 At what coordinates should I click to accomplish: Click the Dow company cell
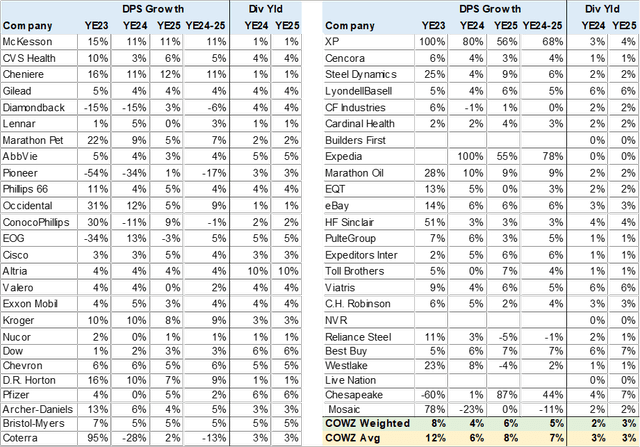[x=13, y=351]
